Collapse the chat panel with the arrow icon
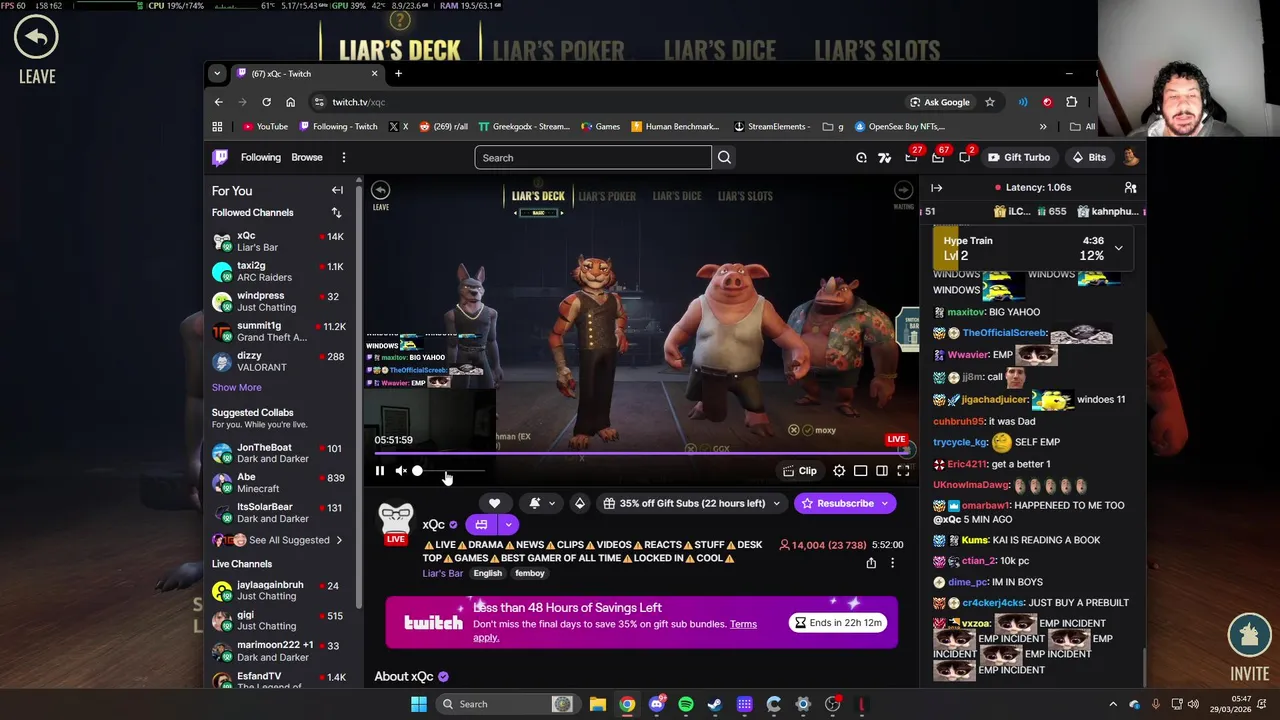Viewport: 1280px width, 720px height. 936,187
